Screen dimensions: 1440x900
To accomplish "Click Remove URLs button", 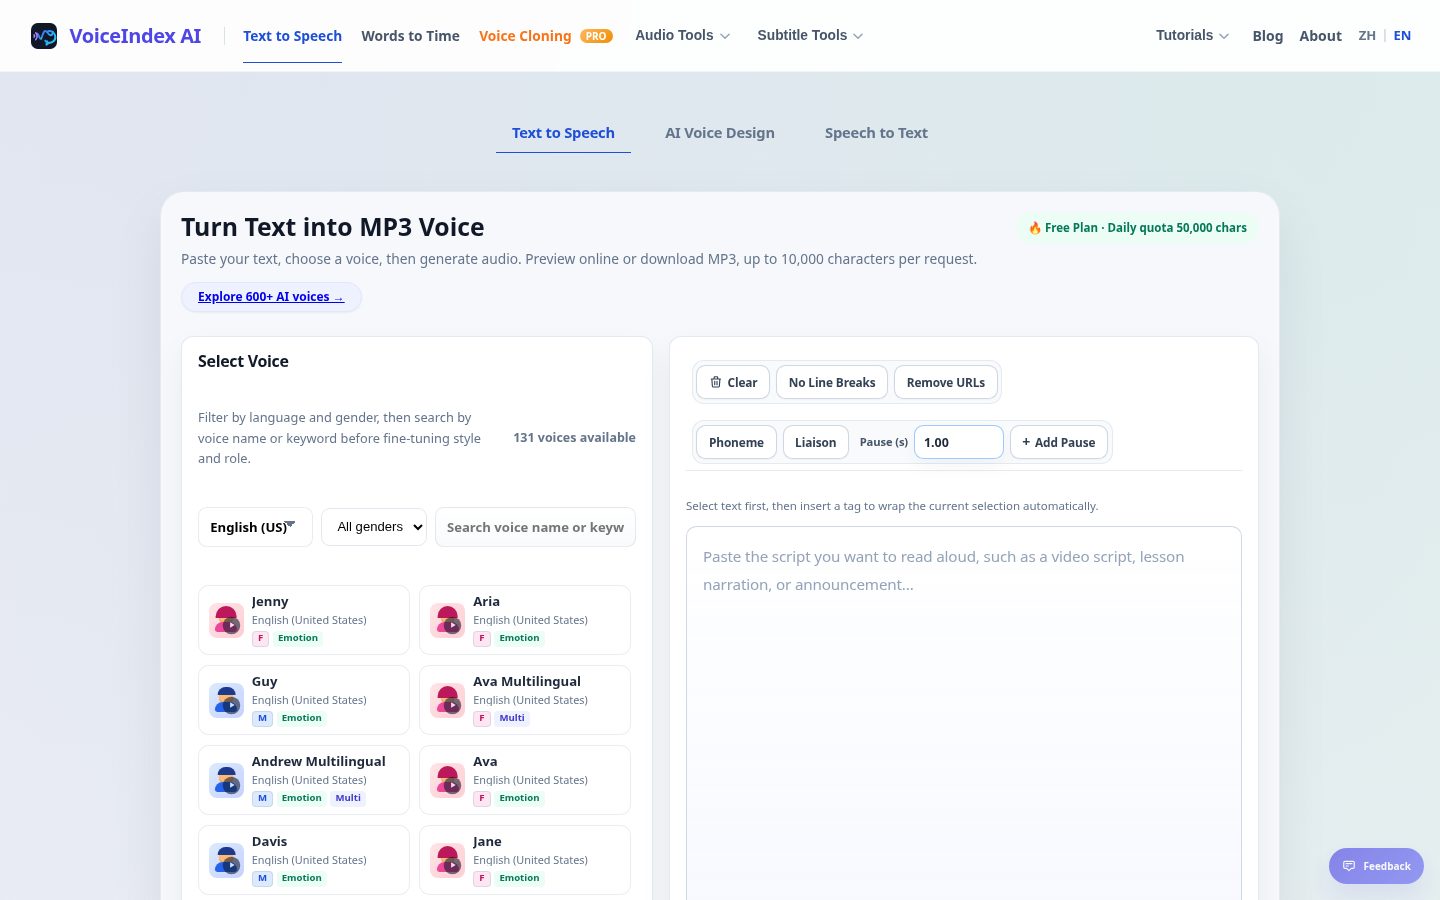I will [946, 382].
